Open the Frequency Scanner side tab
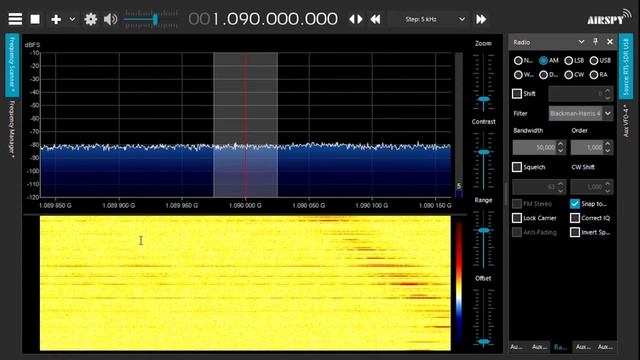 pos(12,65)
